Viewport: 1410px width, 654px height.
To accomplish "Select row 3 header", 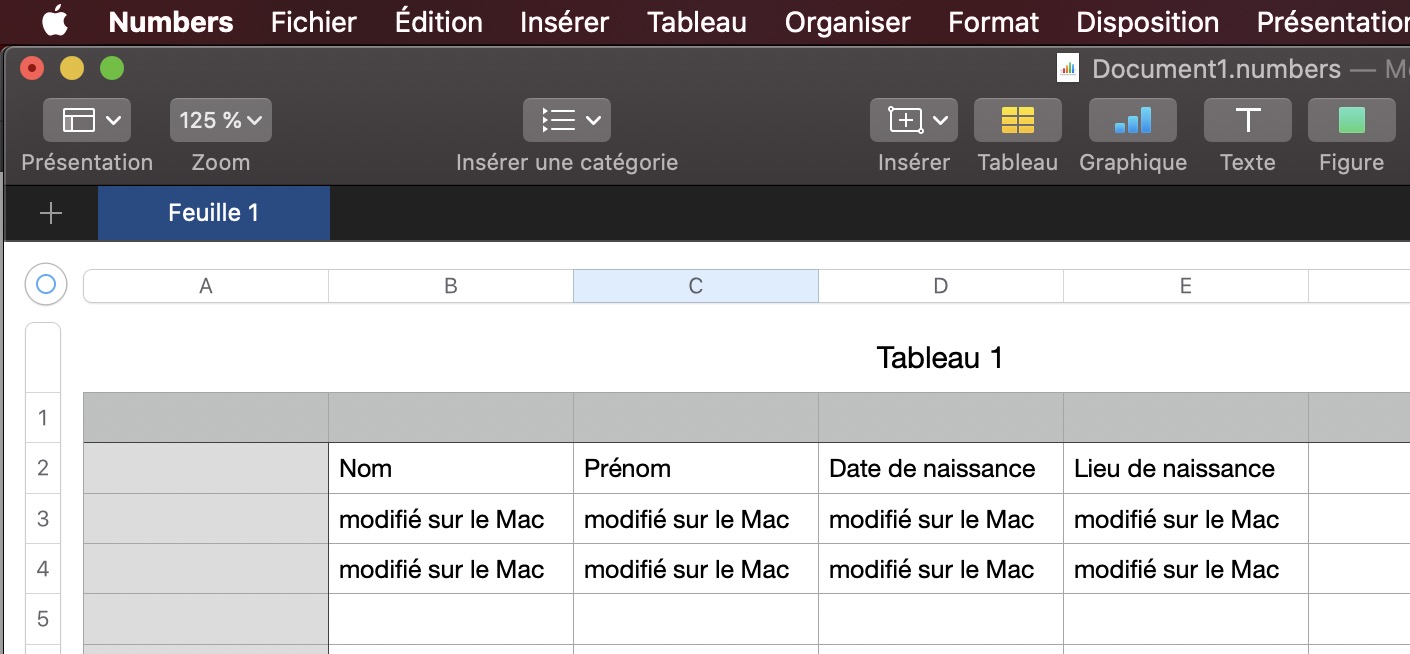I will pyautogui.click(x=42, y=518).
